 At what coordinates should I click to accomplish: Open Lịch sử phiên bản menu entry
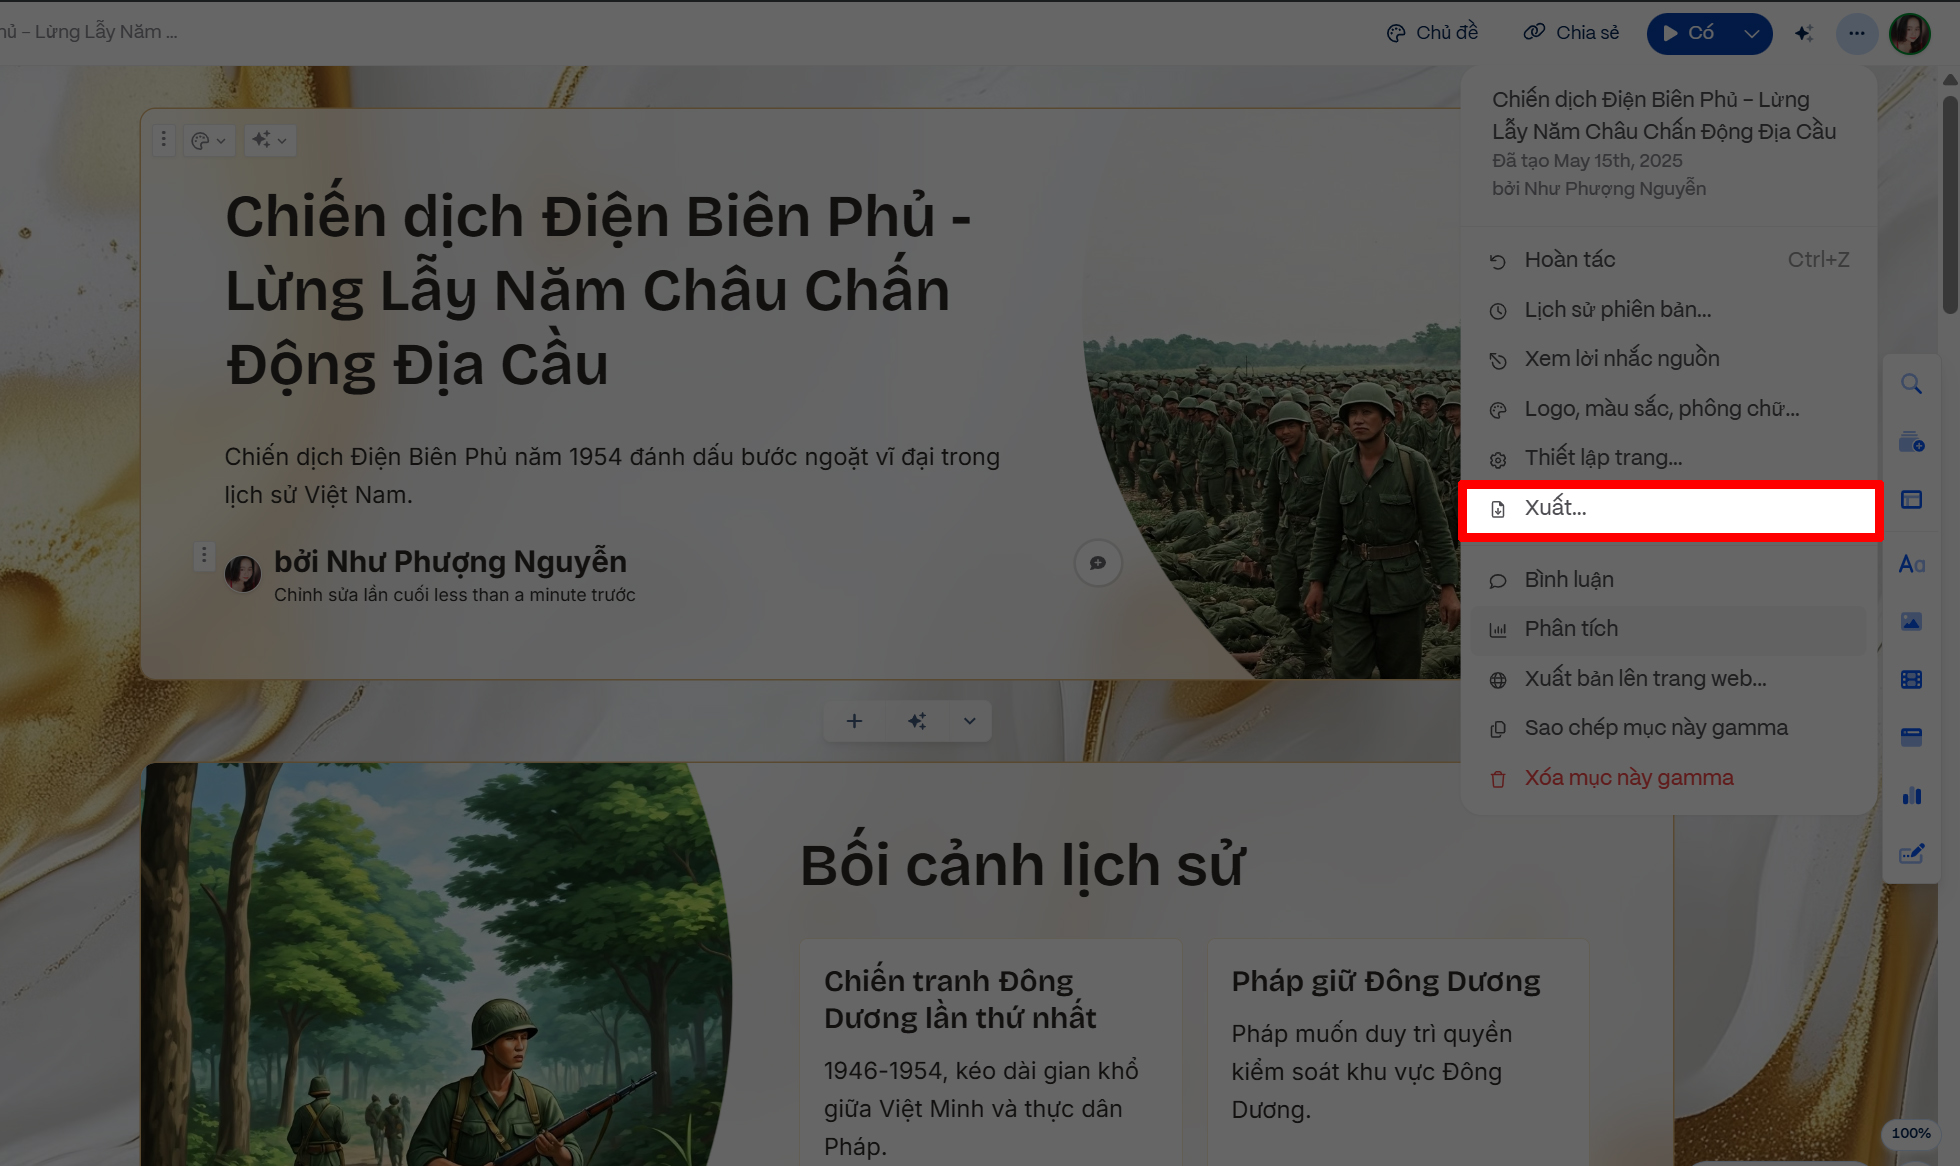point(1668,310)
